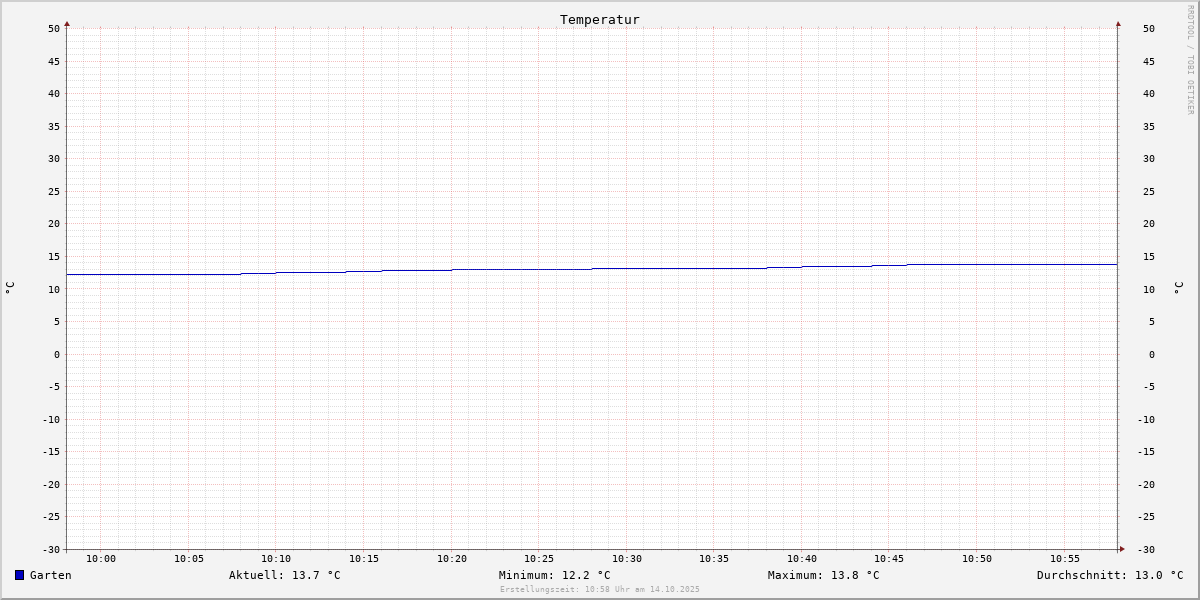Click the Aktuell: 13.7 °C value
The height and width of the screenshot is (600, 1200).
[x=285, y=575]
